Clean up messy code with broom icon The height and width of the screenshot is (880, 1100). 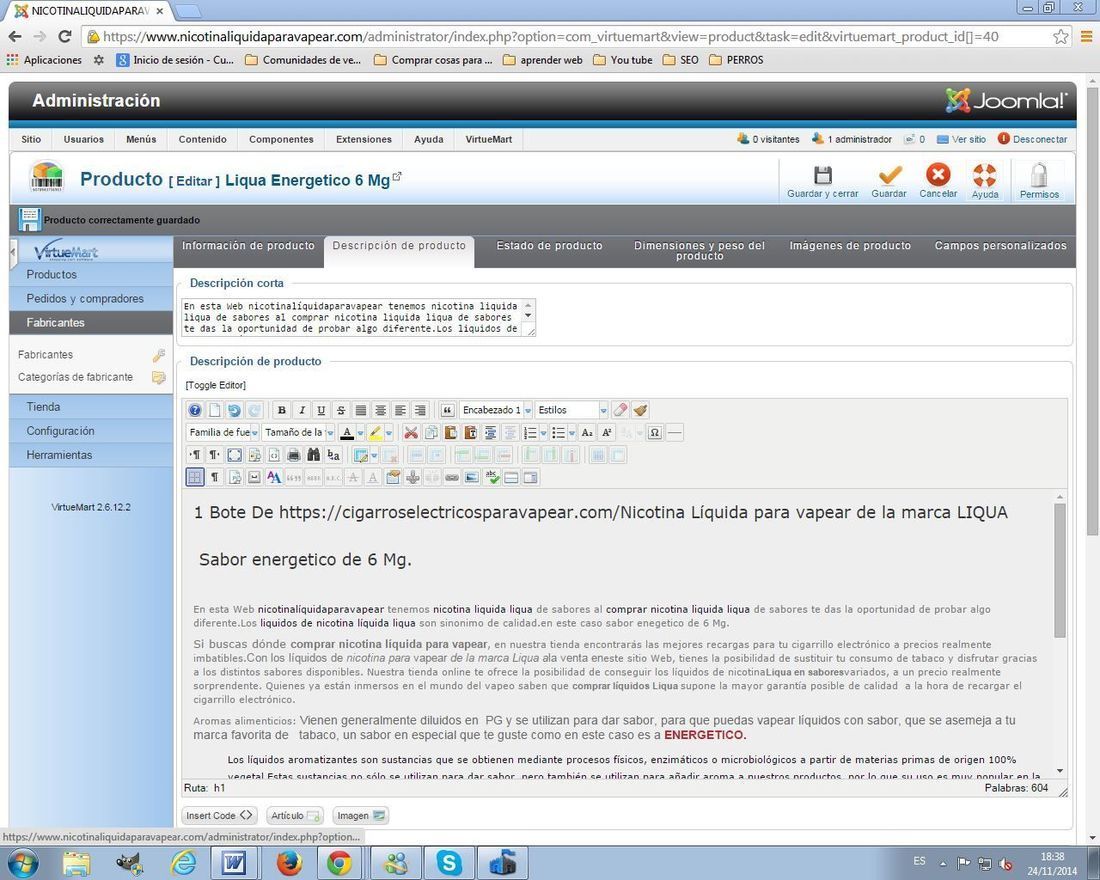[x=640, y=410]
